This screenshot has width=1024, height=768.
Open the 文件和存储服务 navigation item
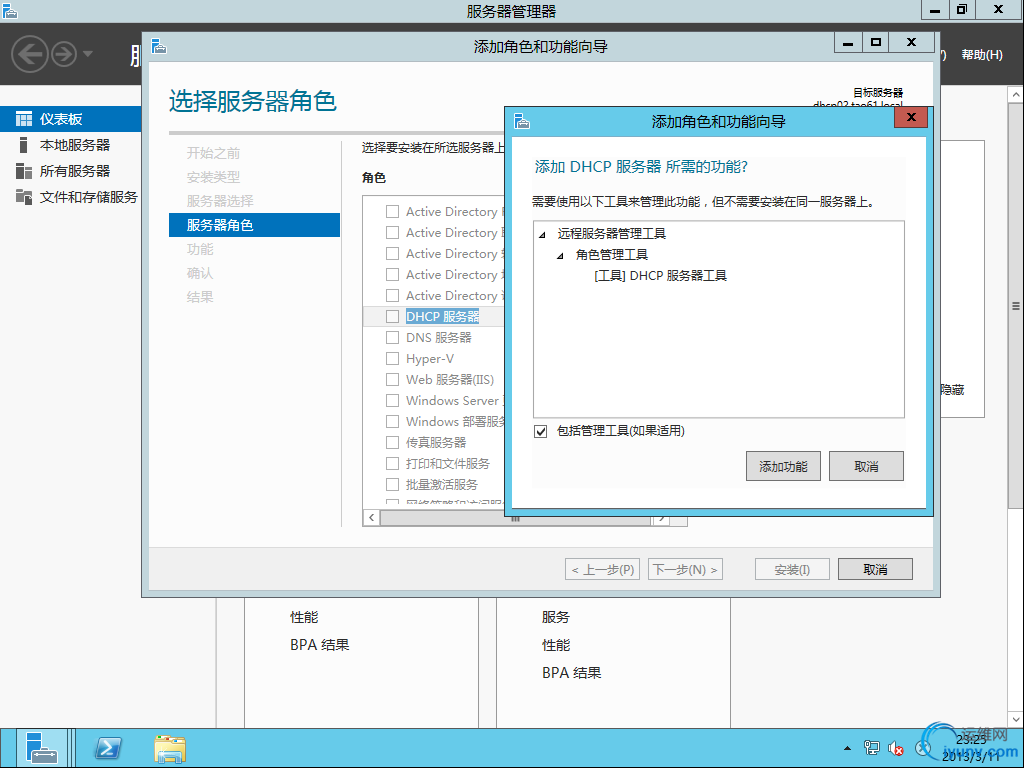click(x=71, y=197)
